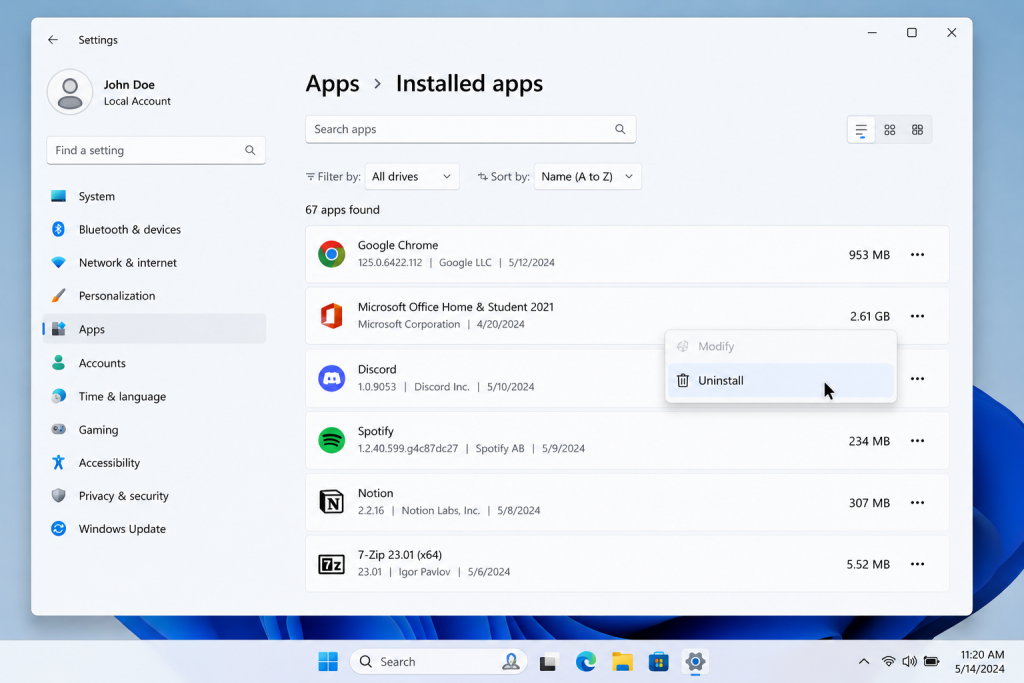Viewport: 1024px width, 683px height.
Task: Open more options for Discord
Action: tap(918, 379)
